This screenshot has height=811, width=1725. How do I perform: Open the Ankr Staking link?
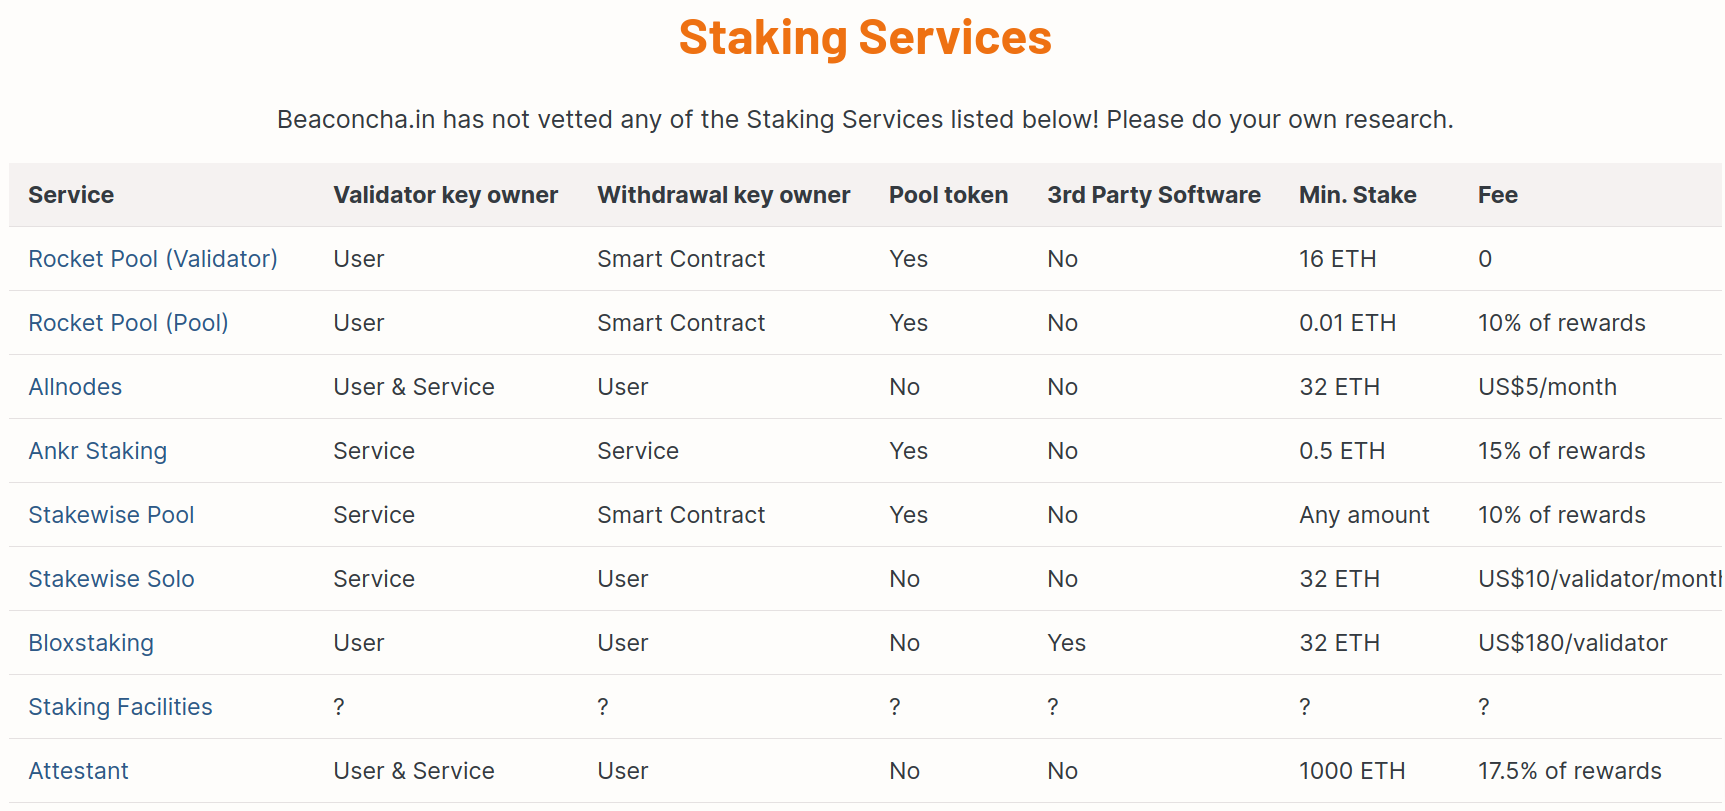pyautogui.click(x=97, y=451)
